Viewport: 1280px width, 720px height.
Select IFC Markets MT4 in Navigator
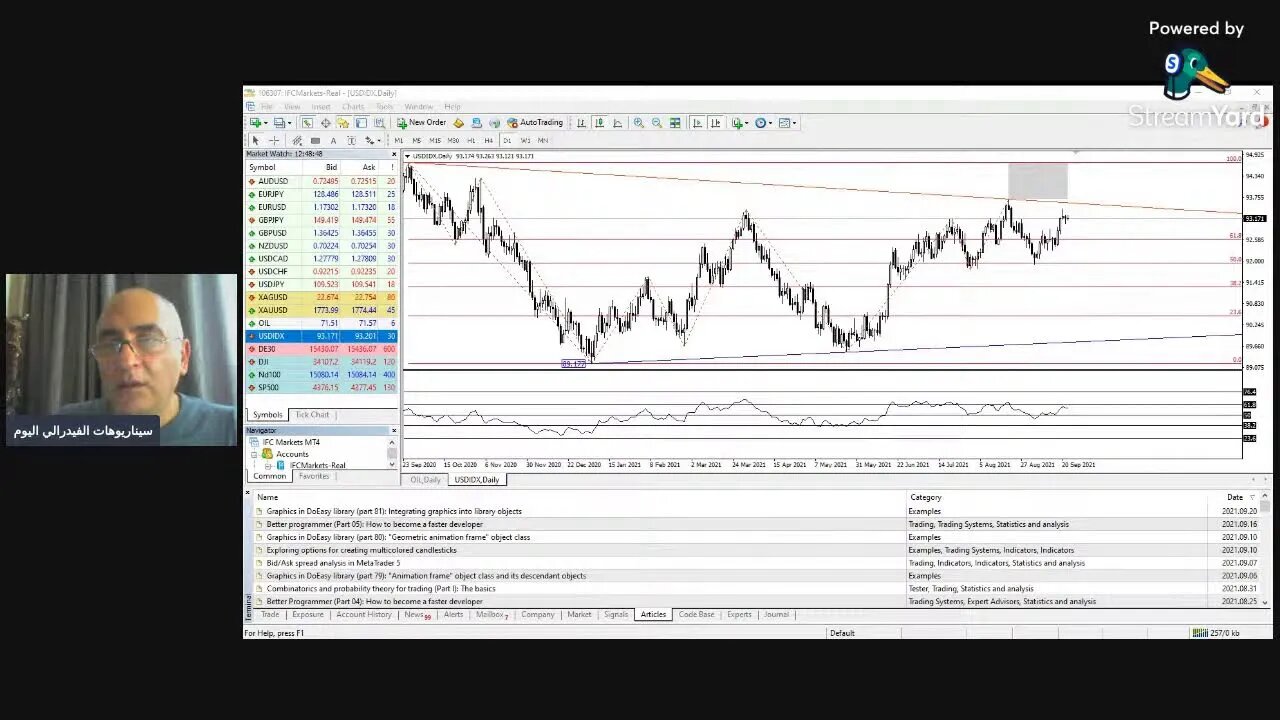tap(291, 442)
